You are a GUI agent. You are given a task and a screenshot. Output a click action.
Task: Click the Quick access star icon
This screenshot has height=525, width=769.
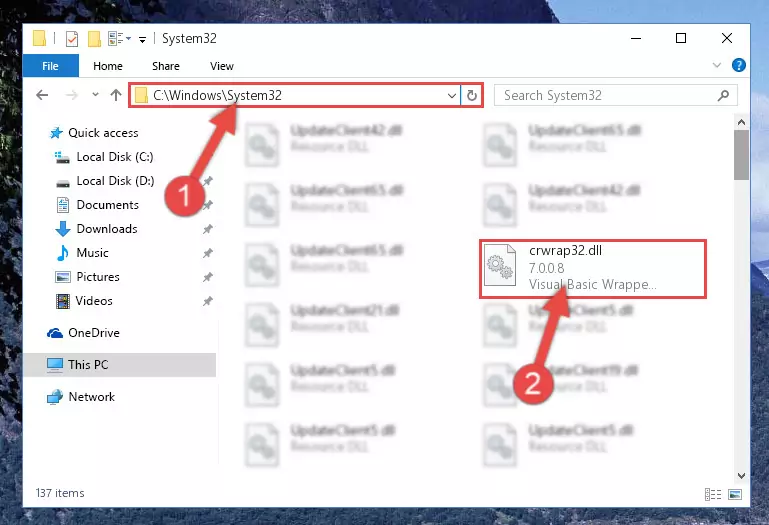point(56,133)
